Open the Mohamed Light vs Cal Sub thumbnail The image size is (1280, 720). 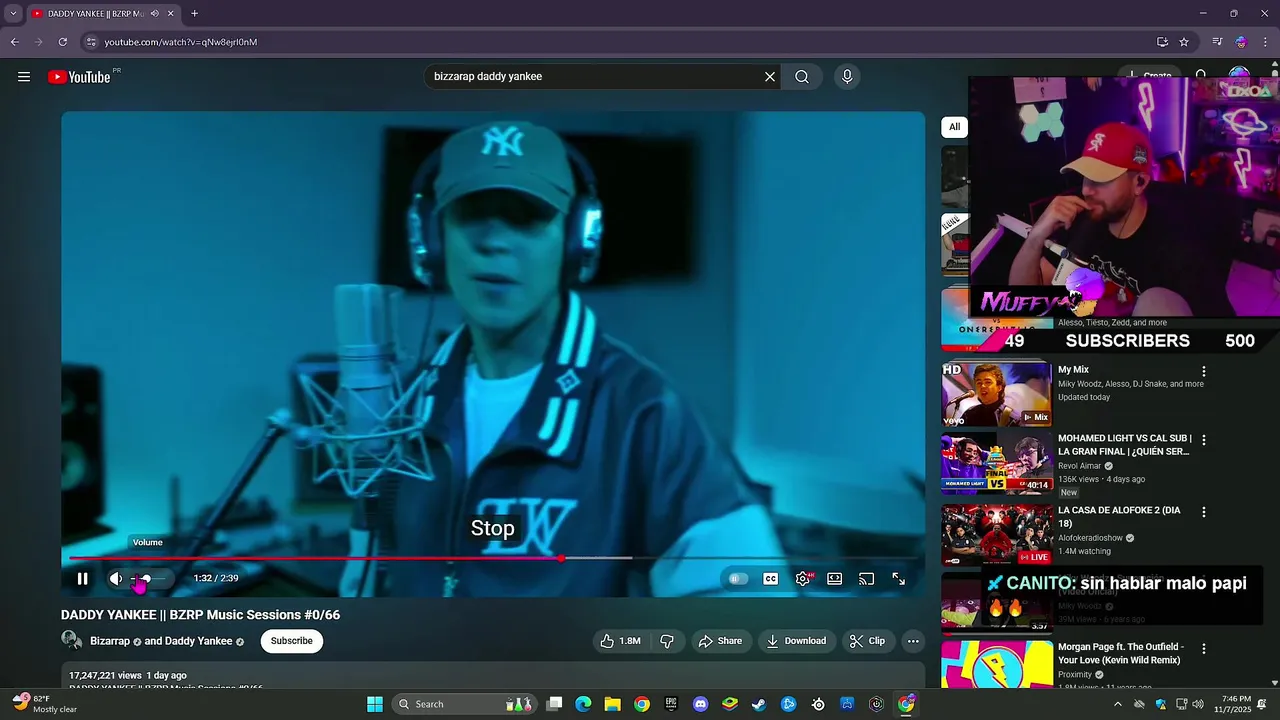pyautogui.click(x=997, y=464)
